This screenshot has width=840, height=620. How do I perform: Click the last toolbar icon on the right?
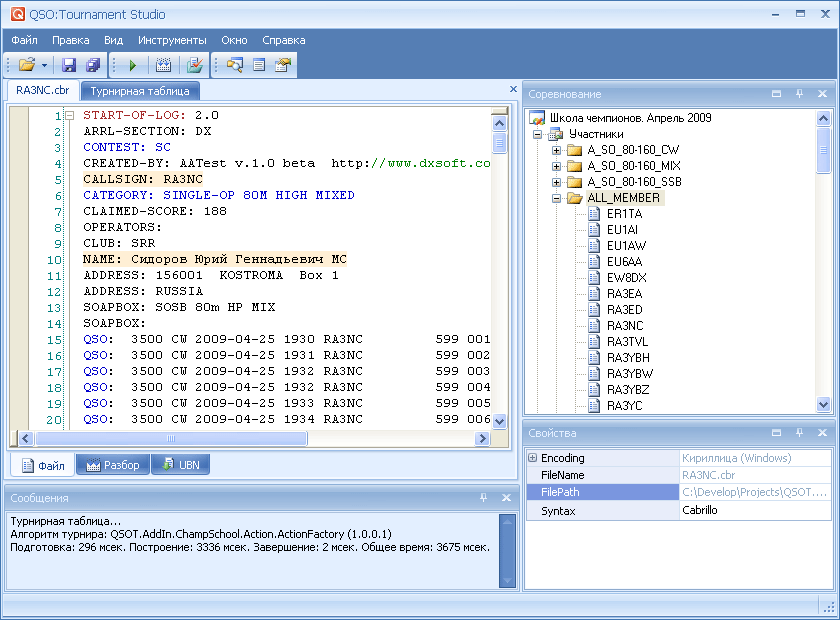pos(283,65)
